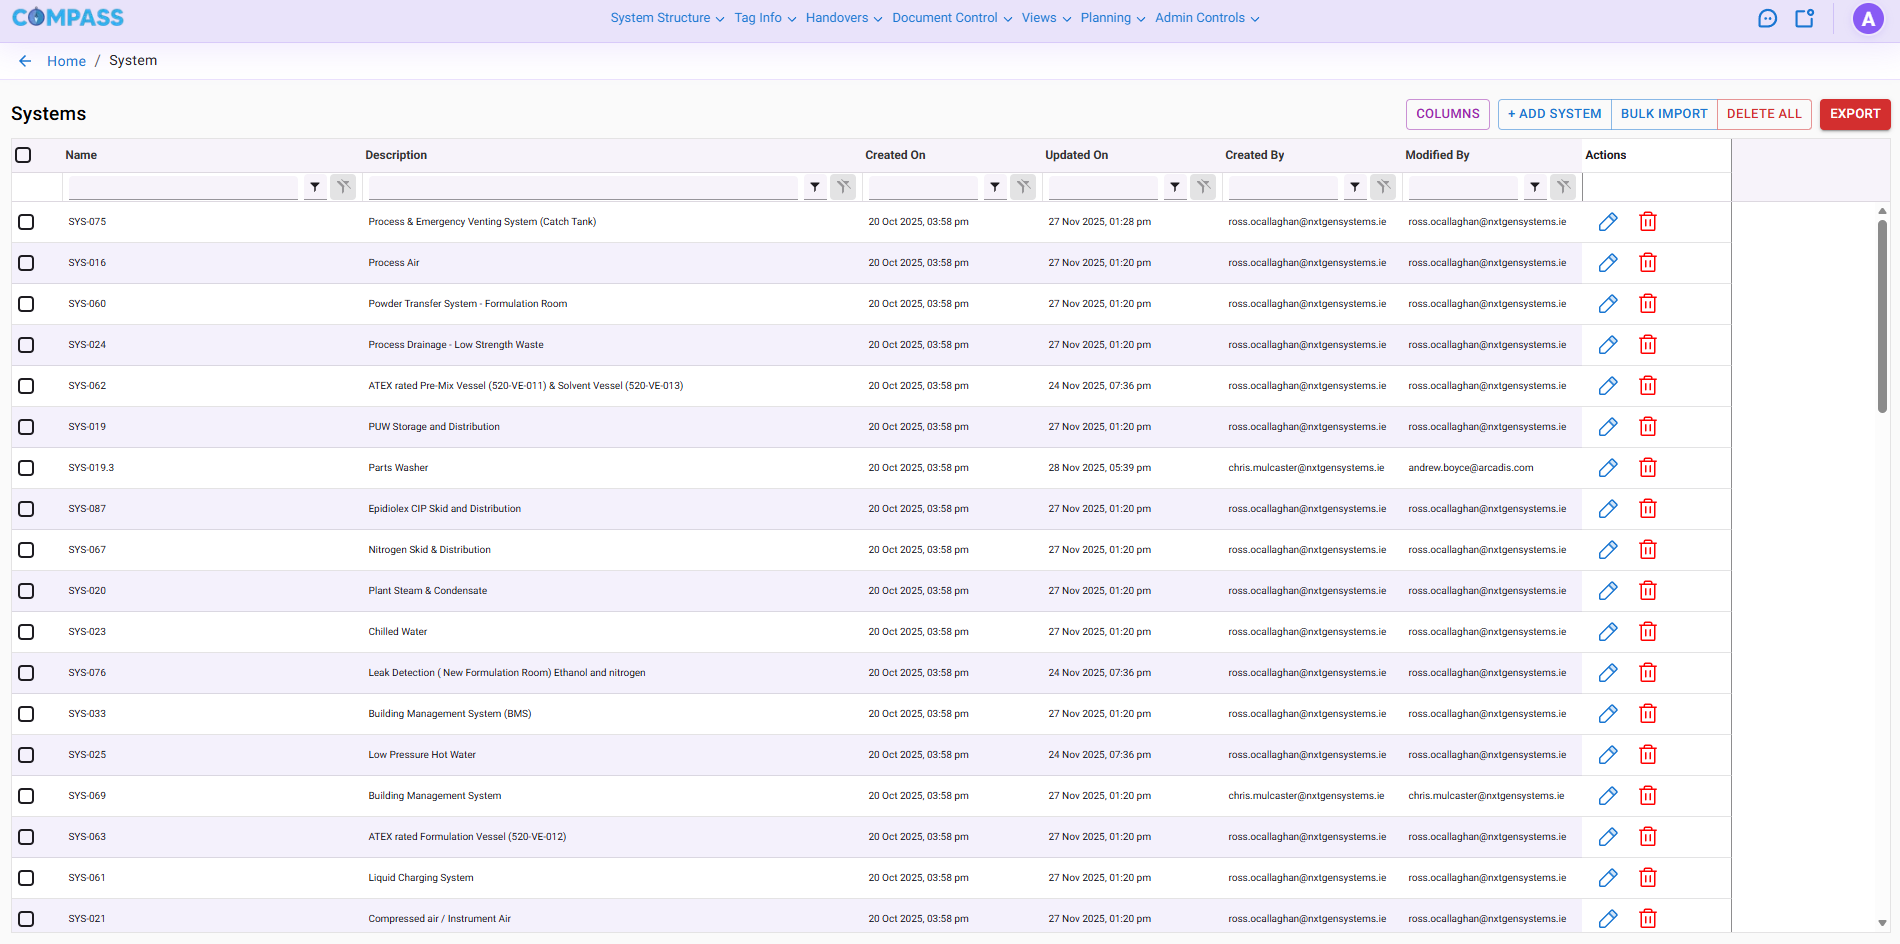Toggle the select-all checkbox in table header
Viewport: 1900px width, 944px height.
23,155
